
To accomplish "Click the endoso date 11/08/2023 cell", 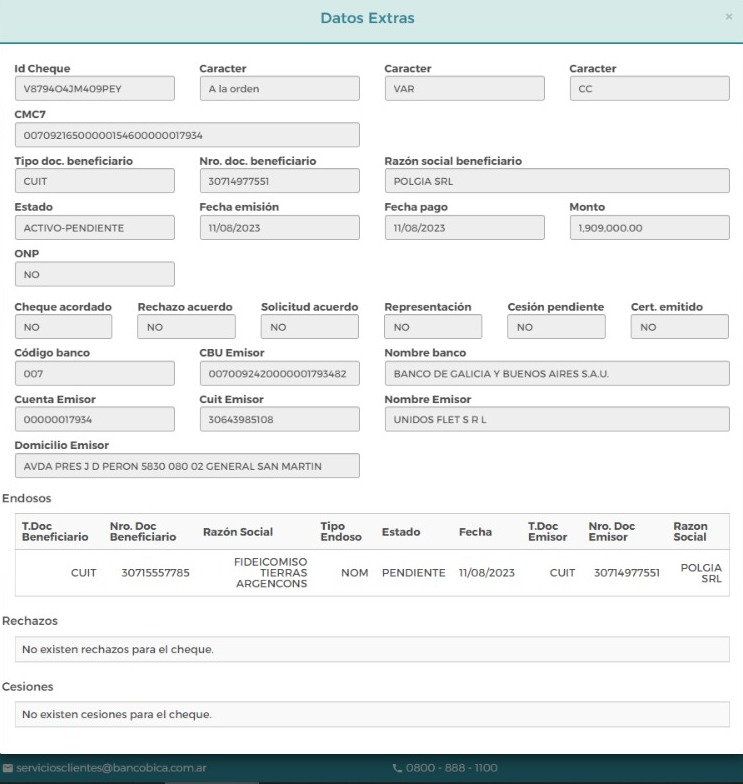I will coord(486,573).
